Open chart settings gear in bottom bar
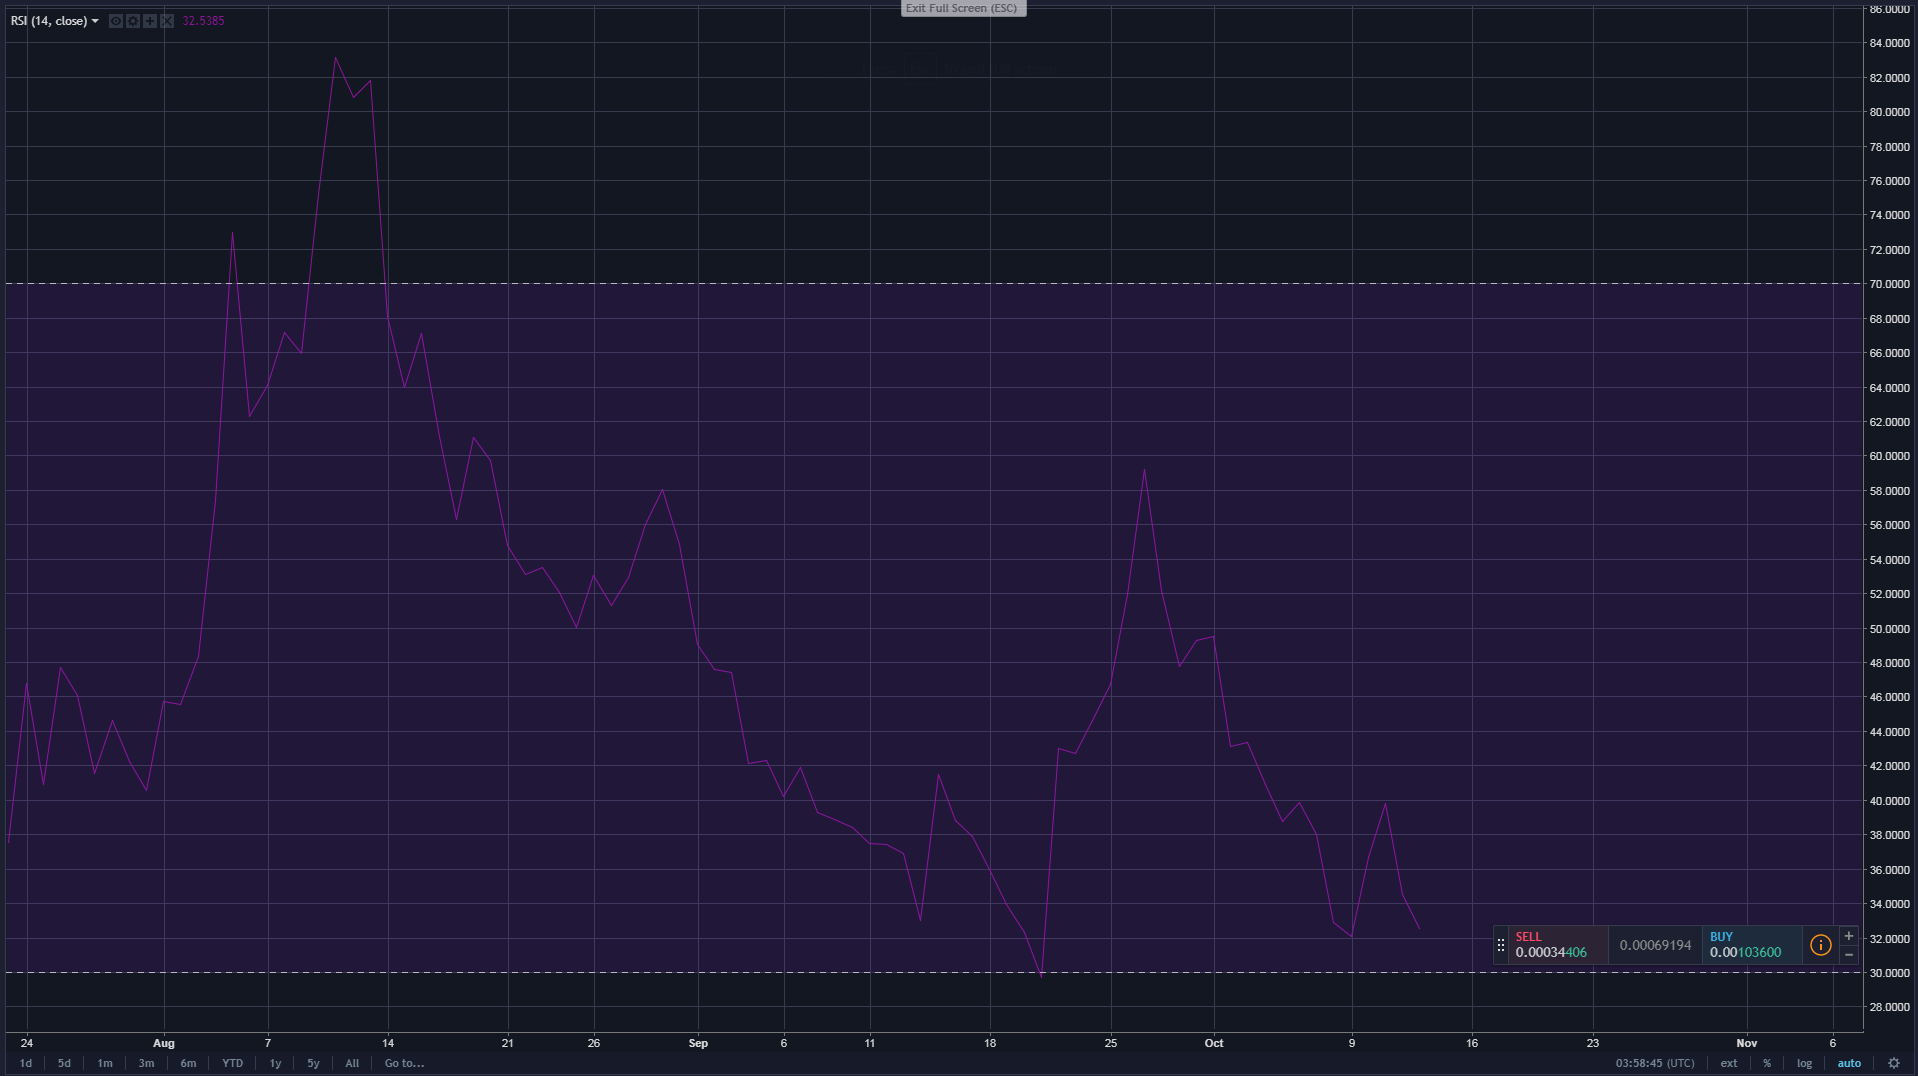 click(1893, 1063)
